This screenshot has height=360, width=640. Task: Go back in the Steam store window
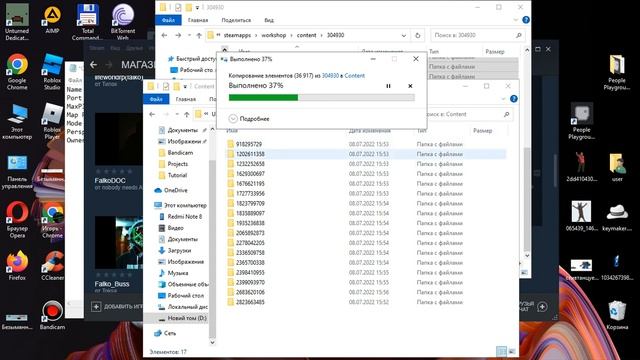[x=93, y=64]
